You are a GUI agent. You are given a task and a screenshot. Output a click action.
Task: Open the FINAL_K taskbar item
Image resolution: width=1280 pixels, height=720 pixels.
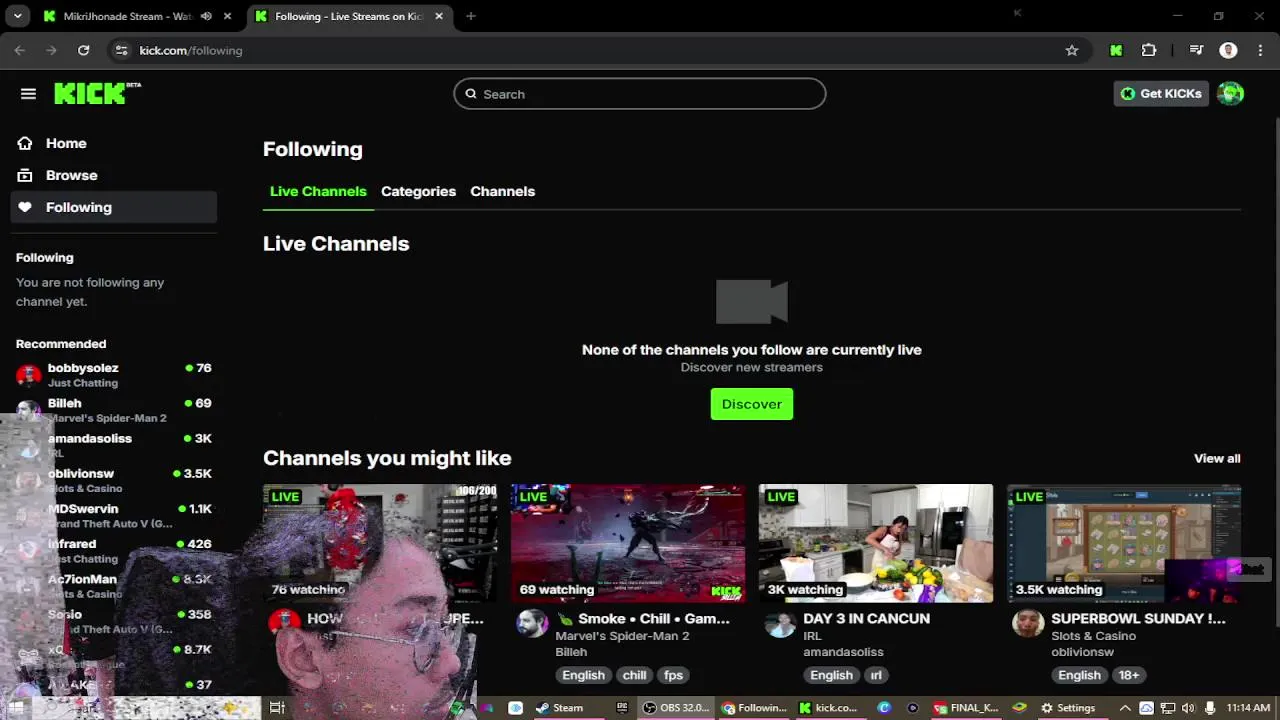click(x=966, y=708)
